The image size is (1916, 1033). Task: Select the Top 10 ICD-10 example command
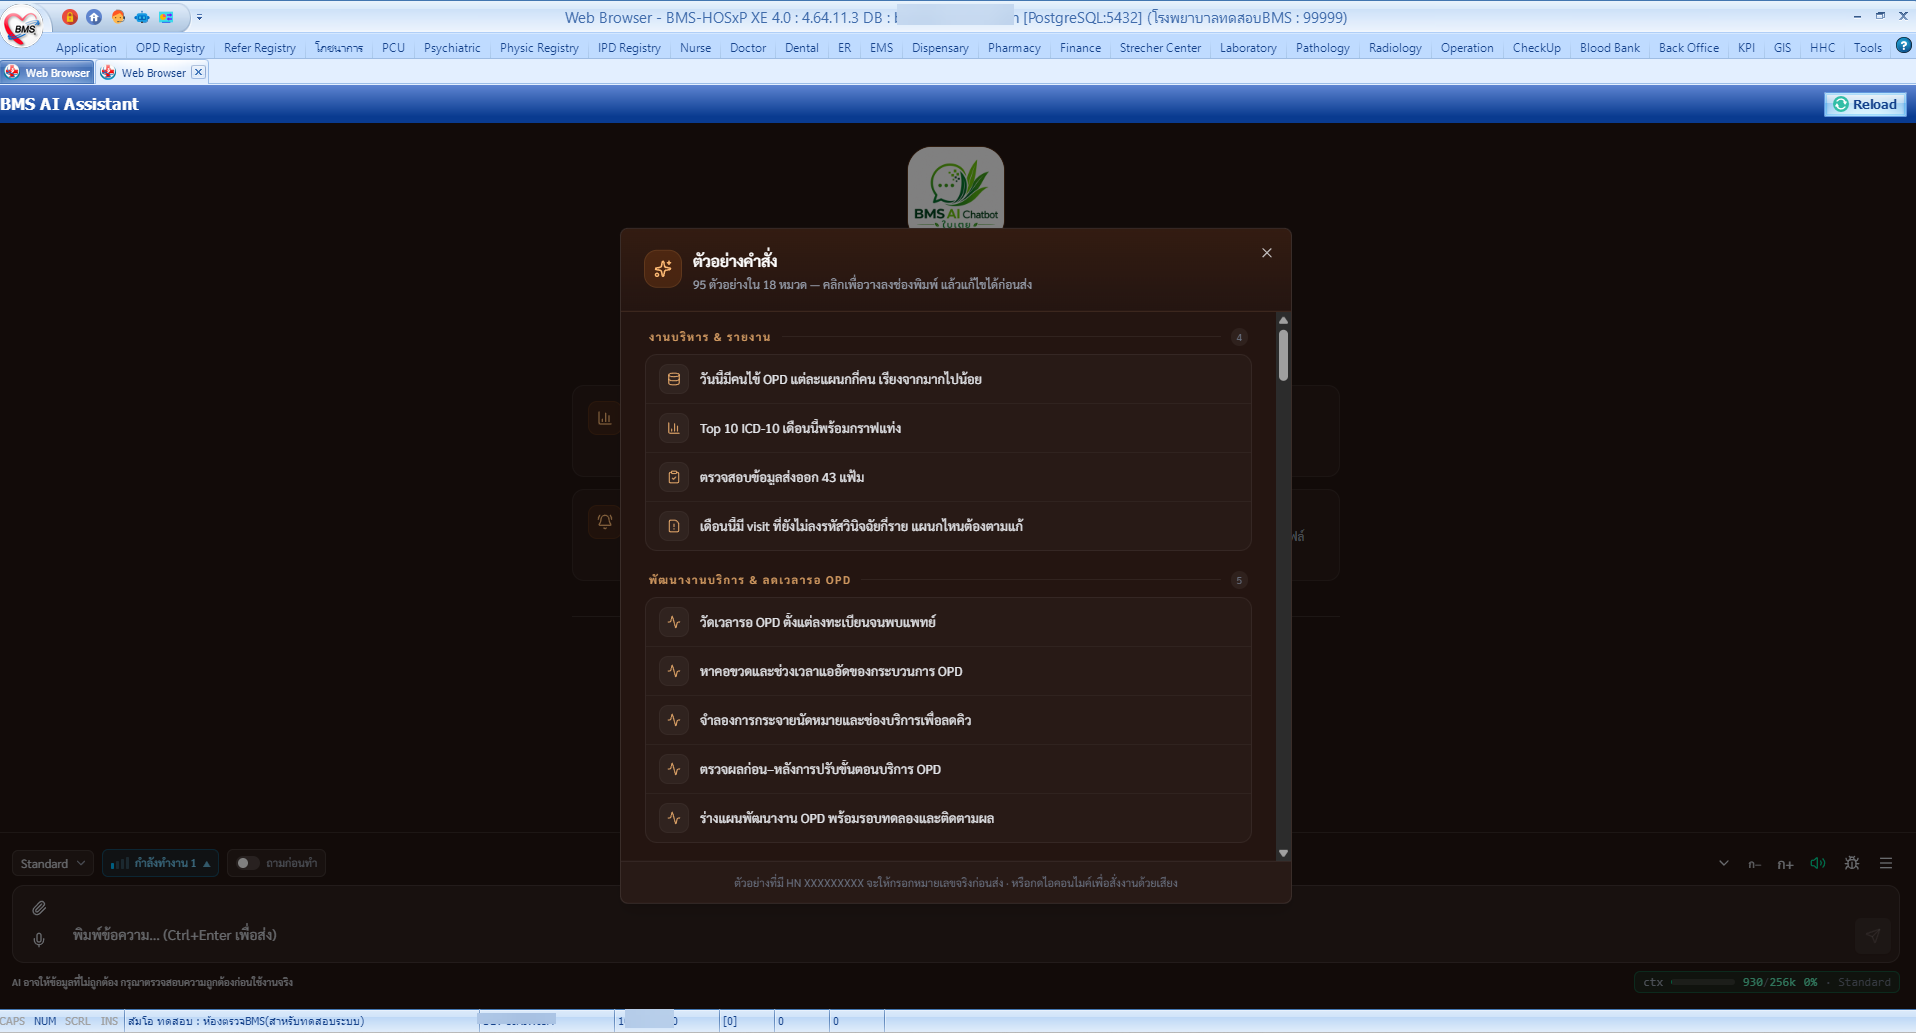948,428
